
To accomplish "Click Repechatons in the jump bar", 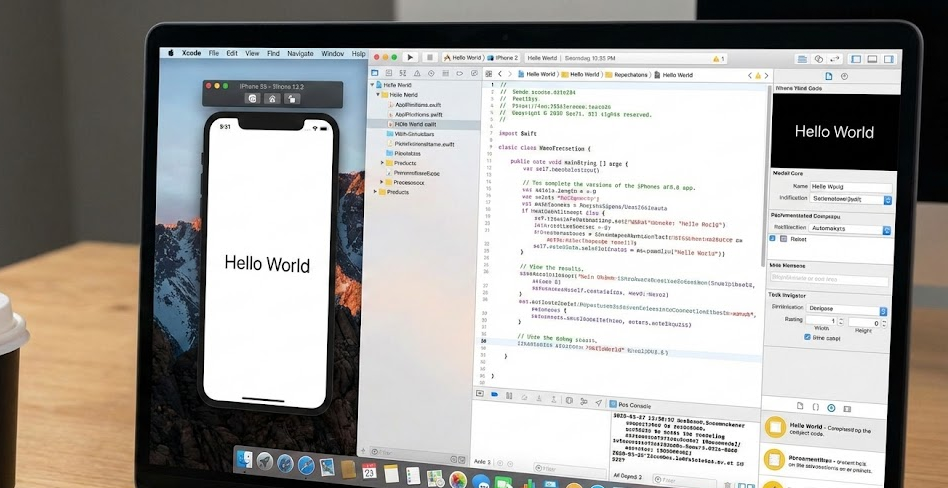I will click(631, 75).
